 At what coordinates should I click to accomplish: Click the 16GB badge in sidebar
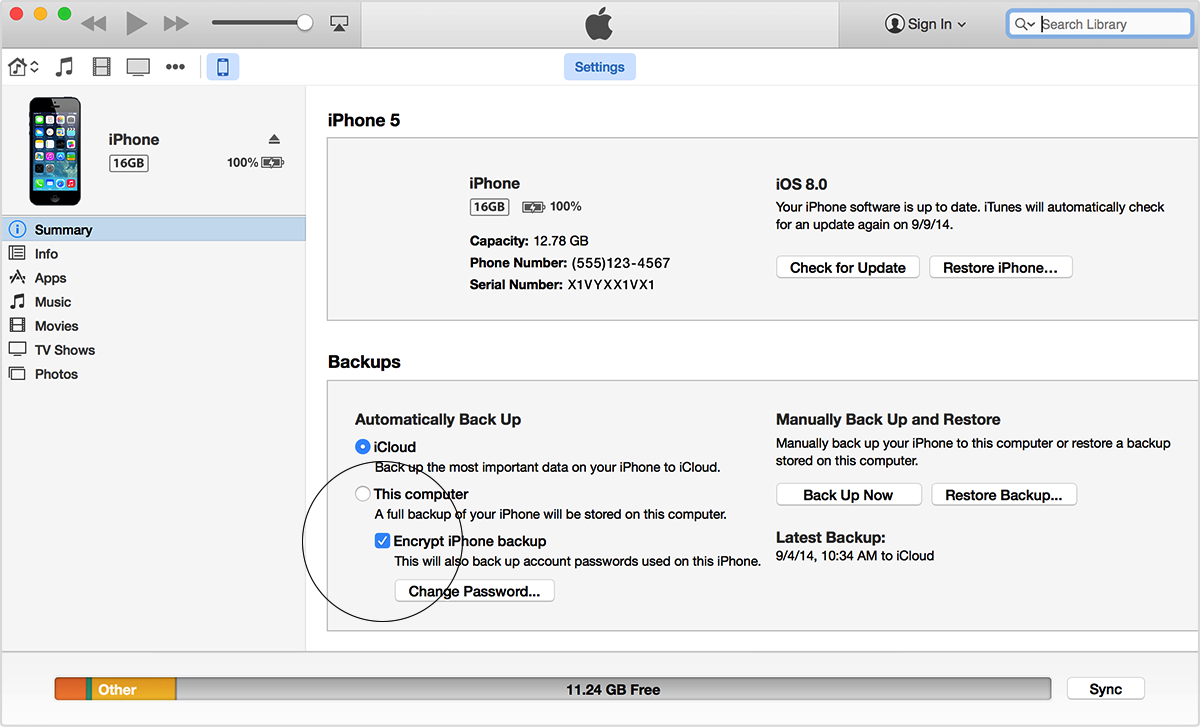tap(128, 163)
